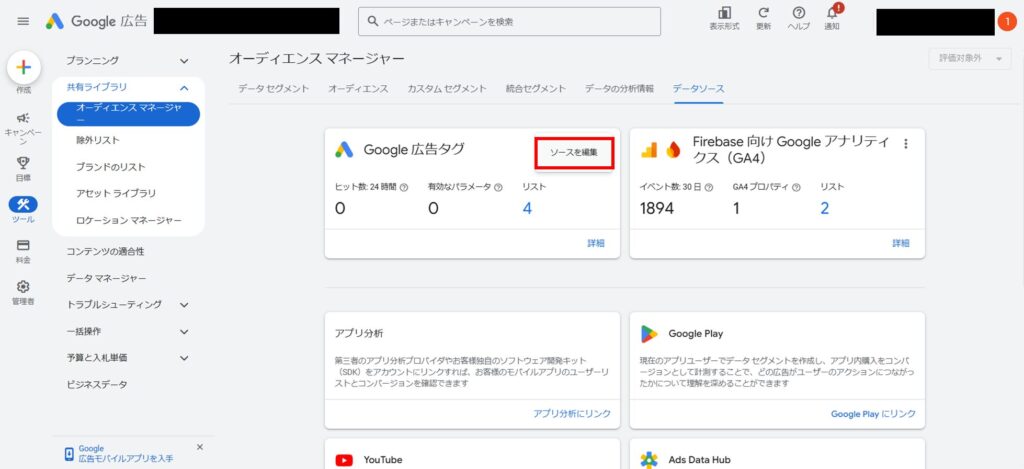Click help icon next to GA4 プロパティ
The height and width of the screenshot is (469, 1024).
pyautogui.click(x=796, y=187)
